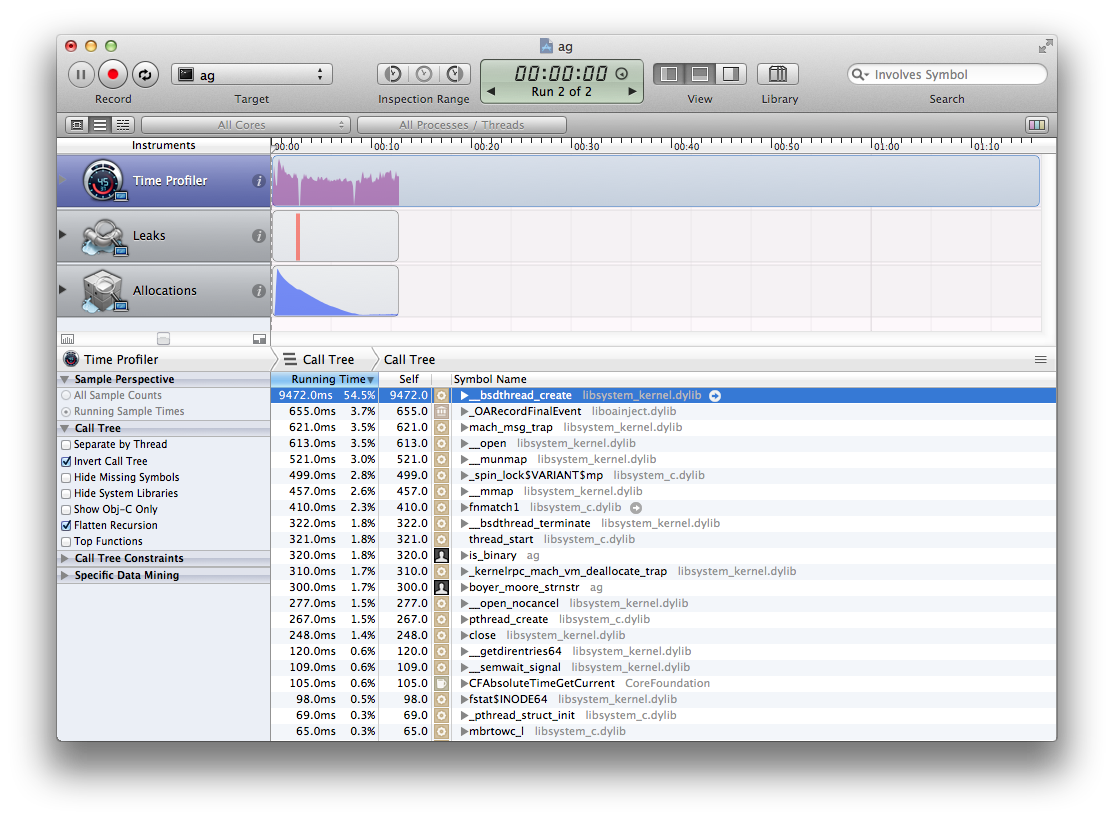The image size is (1114, 820).
Task: Enable Hide Missing Symbols checkbox
Action: 66,478
